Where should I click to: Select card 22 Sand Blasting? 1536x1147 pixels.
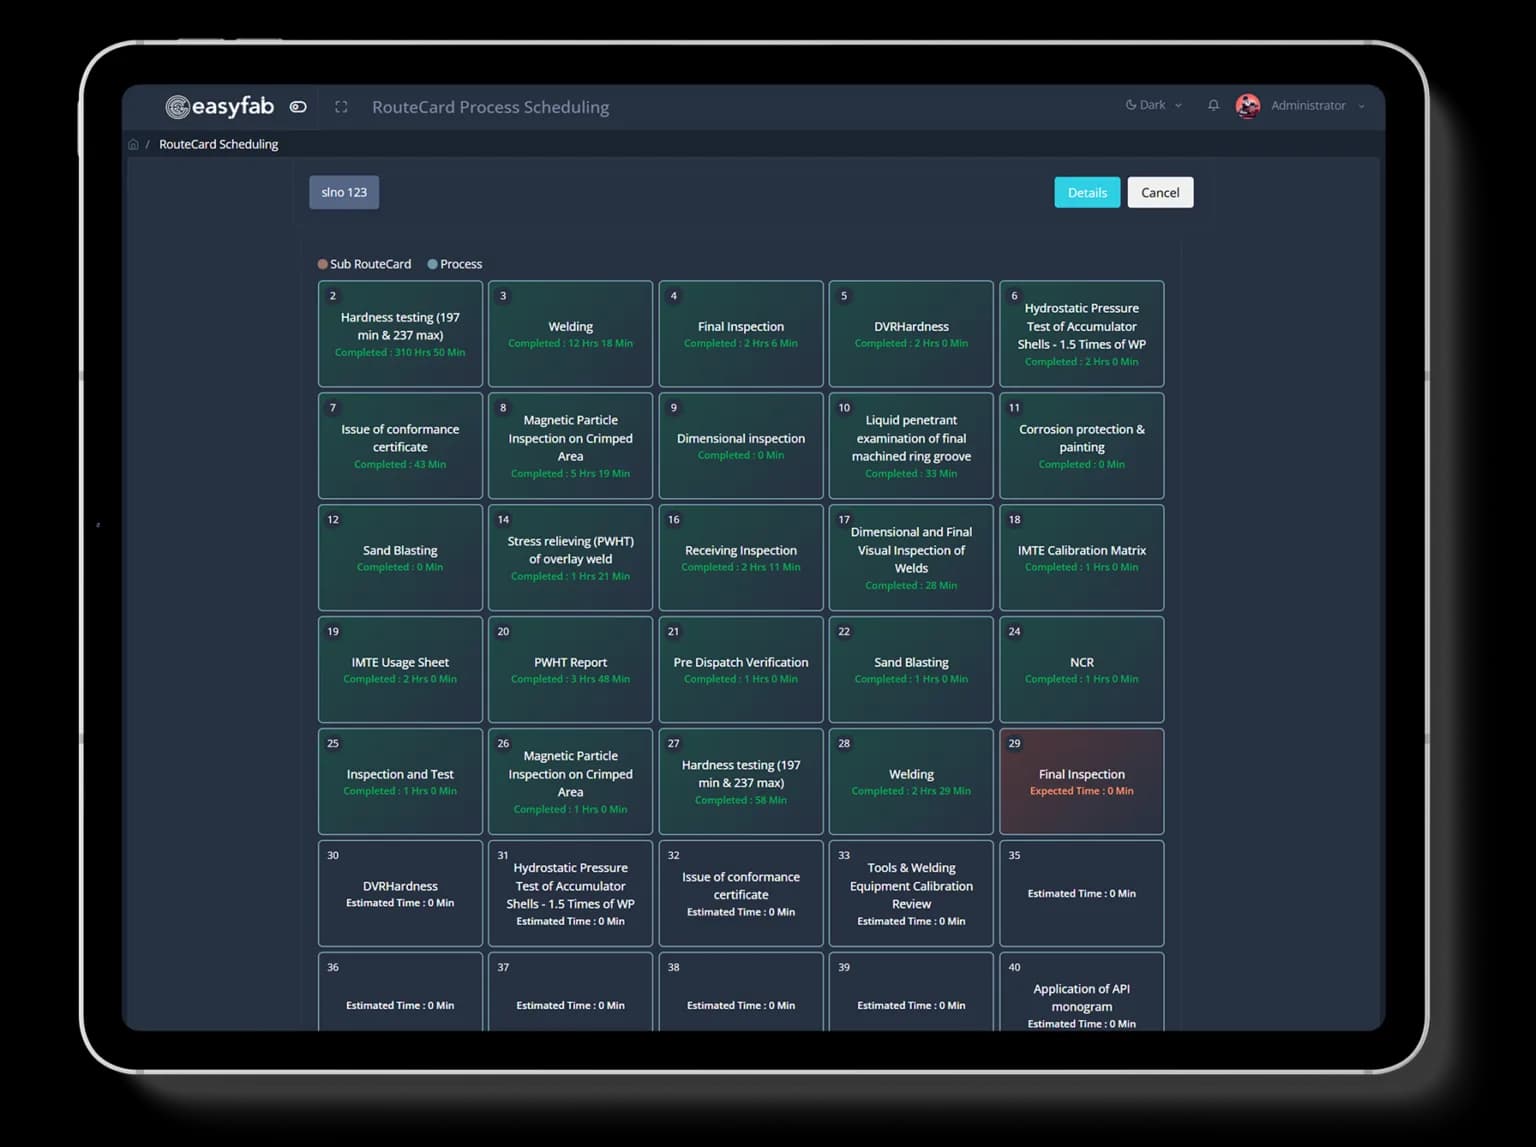(x=911, y=670)
